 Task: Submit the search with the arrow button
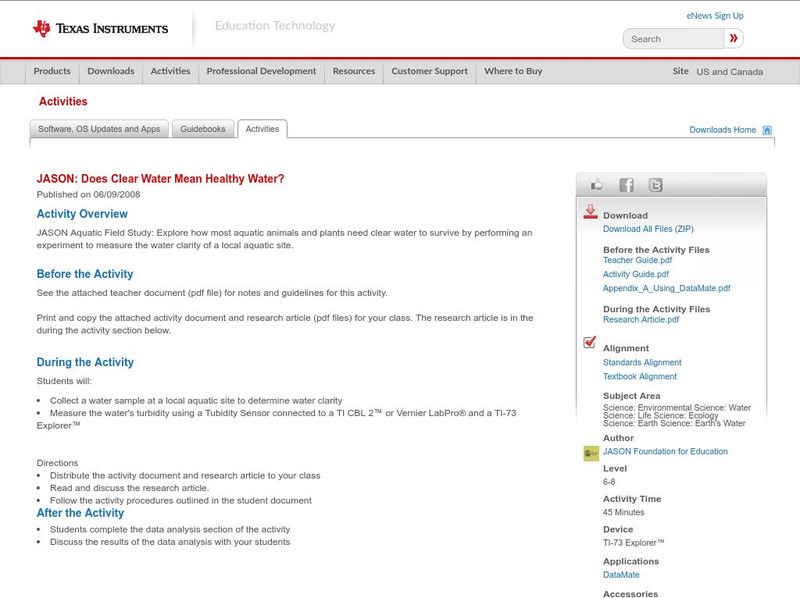(735, 38)
